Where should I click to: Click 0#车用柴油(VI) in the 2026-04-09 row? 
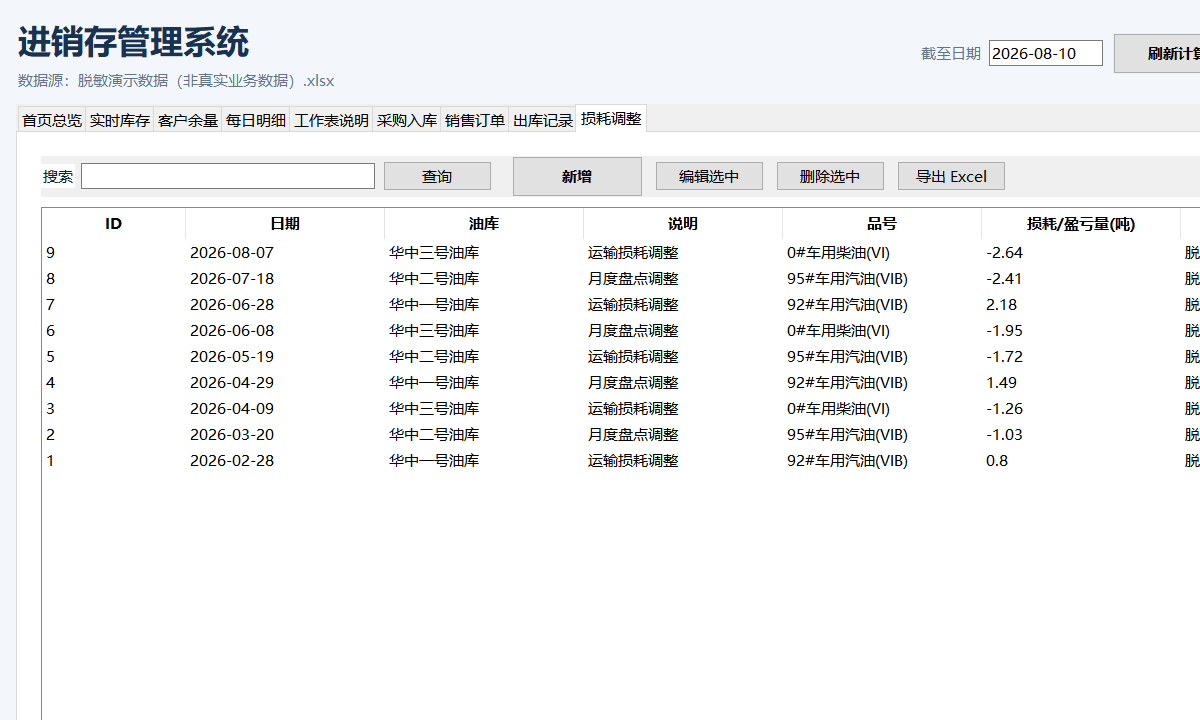[x=838, y=409]
